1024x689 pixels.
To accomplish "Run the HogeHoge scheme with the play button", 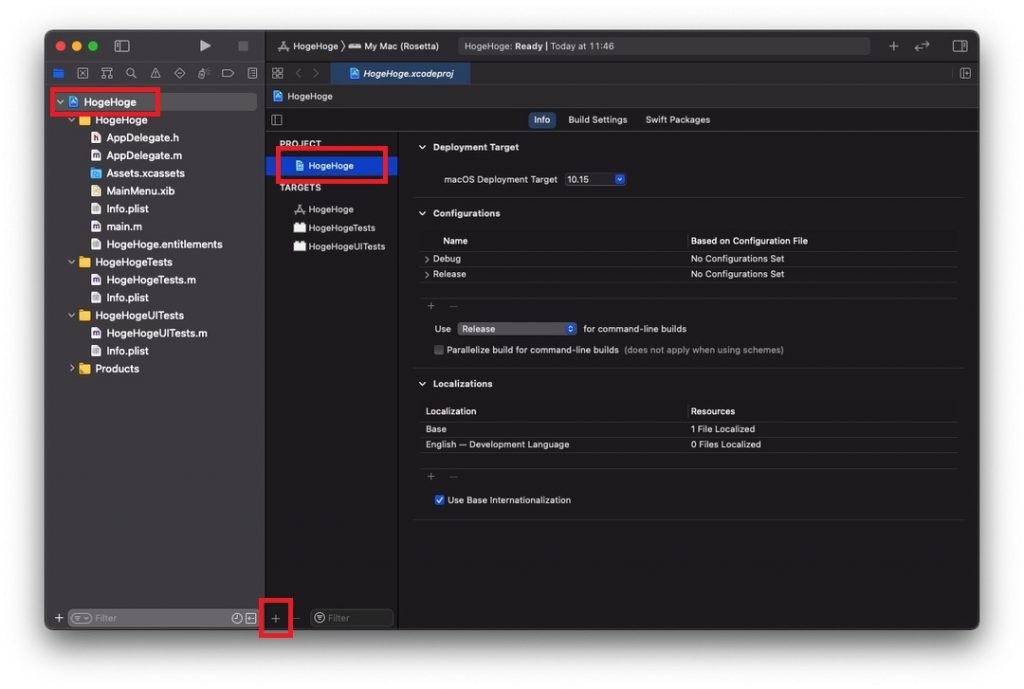I will point(205,46).
